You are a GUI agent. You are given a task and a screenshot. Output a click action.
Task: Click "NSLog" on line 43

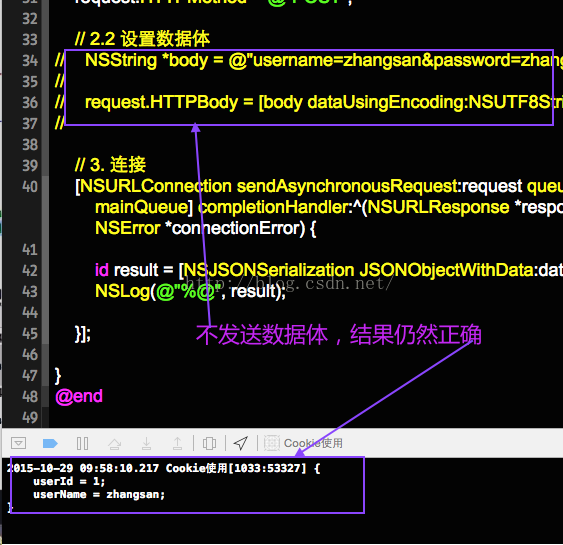pyautogui.click(x=122, y=291)
